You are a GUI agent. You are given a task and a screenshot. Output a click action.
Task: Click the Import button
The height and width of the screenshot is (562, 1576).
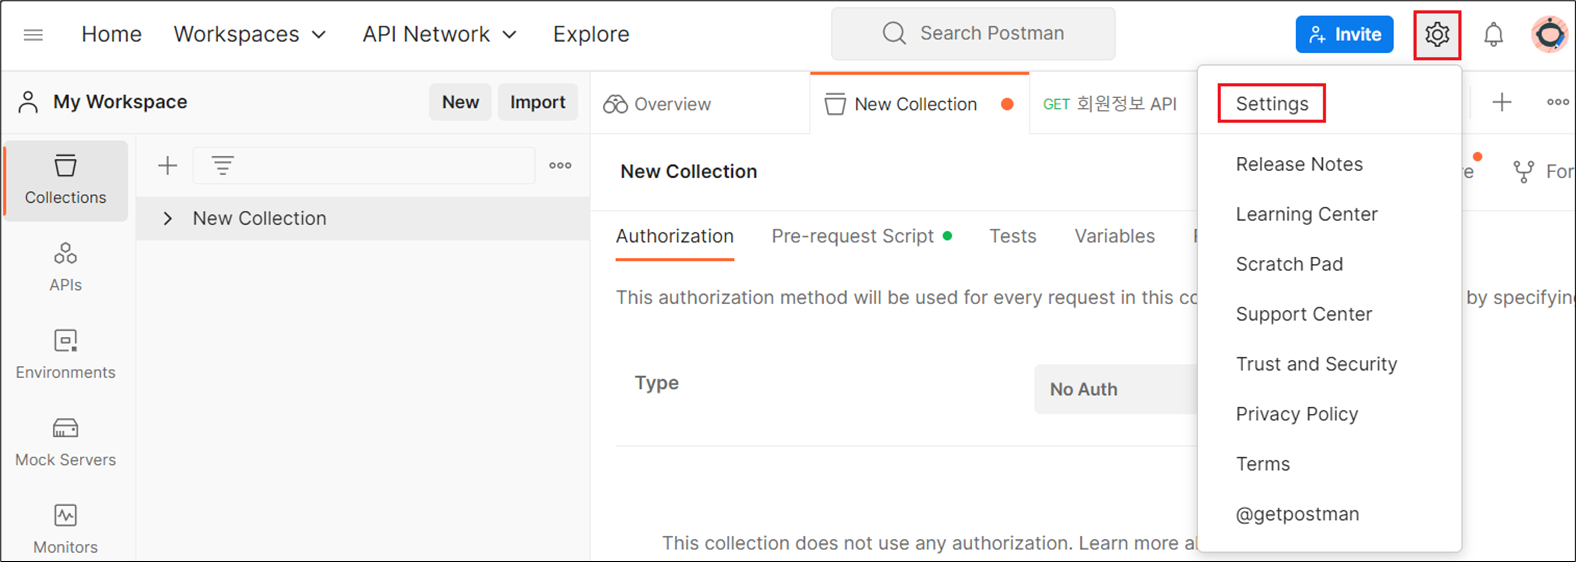click(538, 102)
